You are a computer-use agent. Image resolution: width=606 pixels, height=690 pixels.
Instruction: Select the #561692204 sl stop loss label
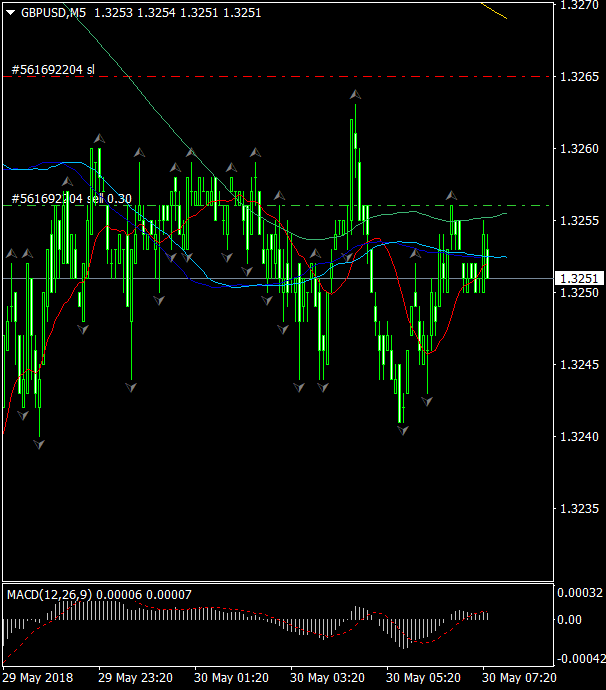pyautogui.click(x=53, y=69)
